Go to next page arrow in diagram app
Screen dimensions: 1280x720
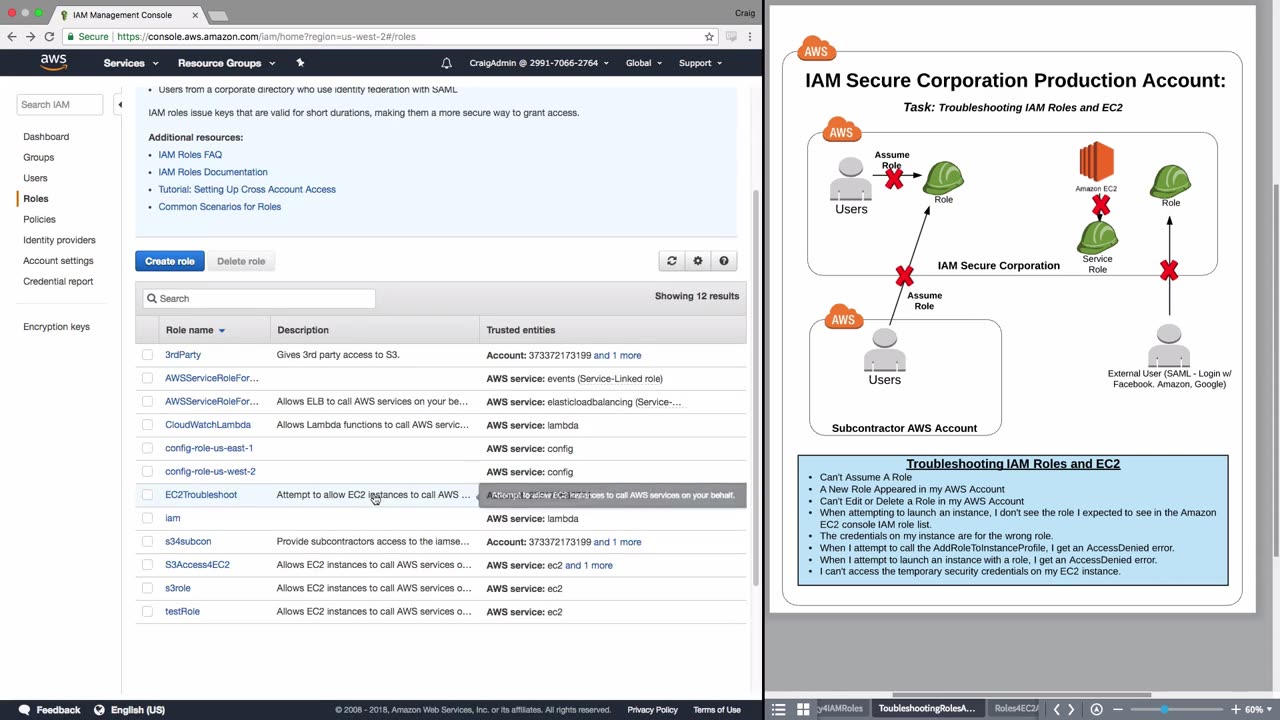pyautogui.click(x=1071, y=709)
